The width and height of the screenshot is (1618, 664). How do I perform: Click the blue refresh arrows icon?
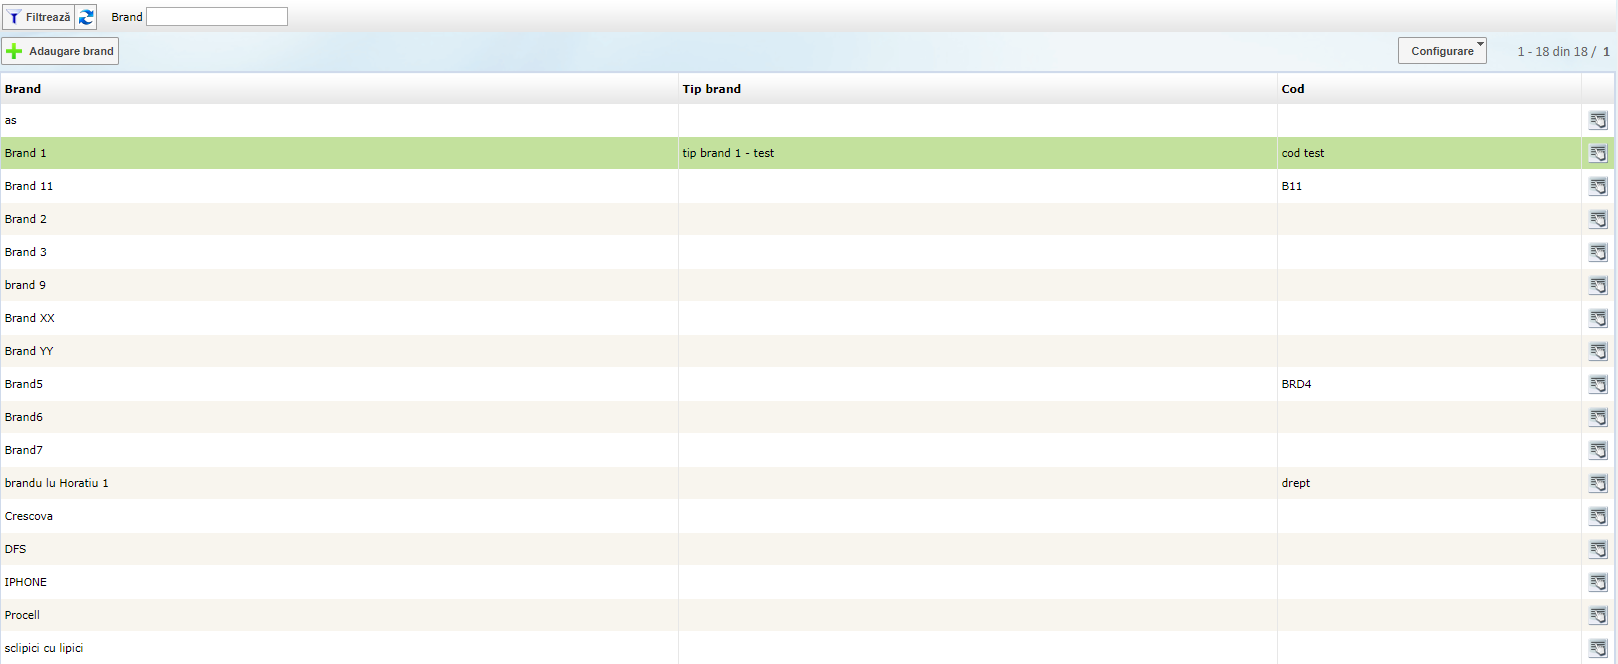(x=86, y=17)
